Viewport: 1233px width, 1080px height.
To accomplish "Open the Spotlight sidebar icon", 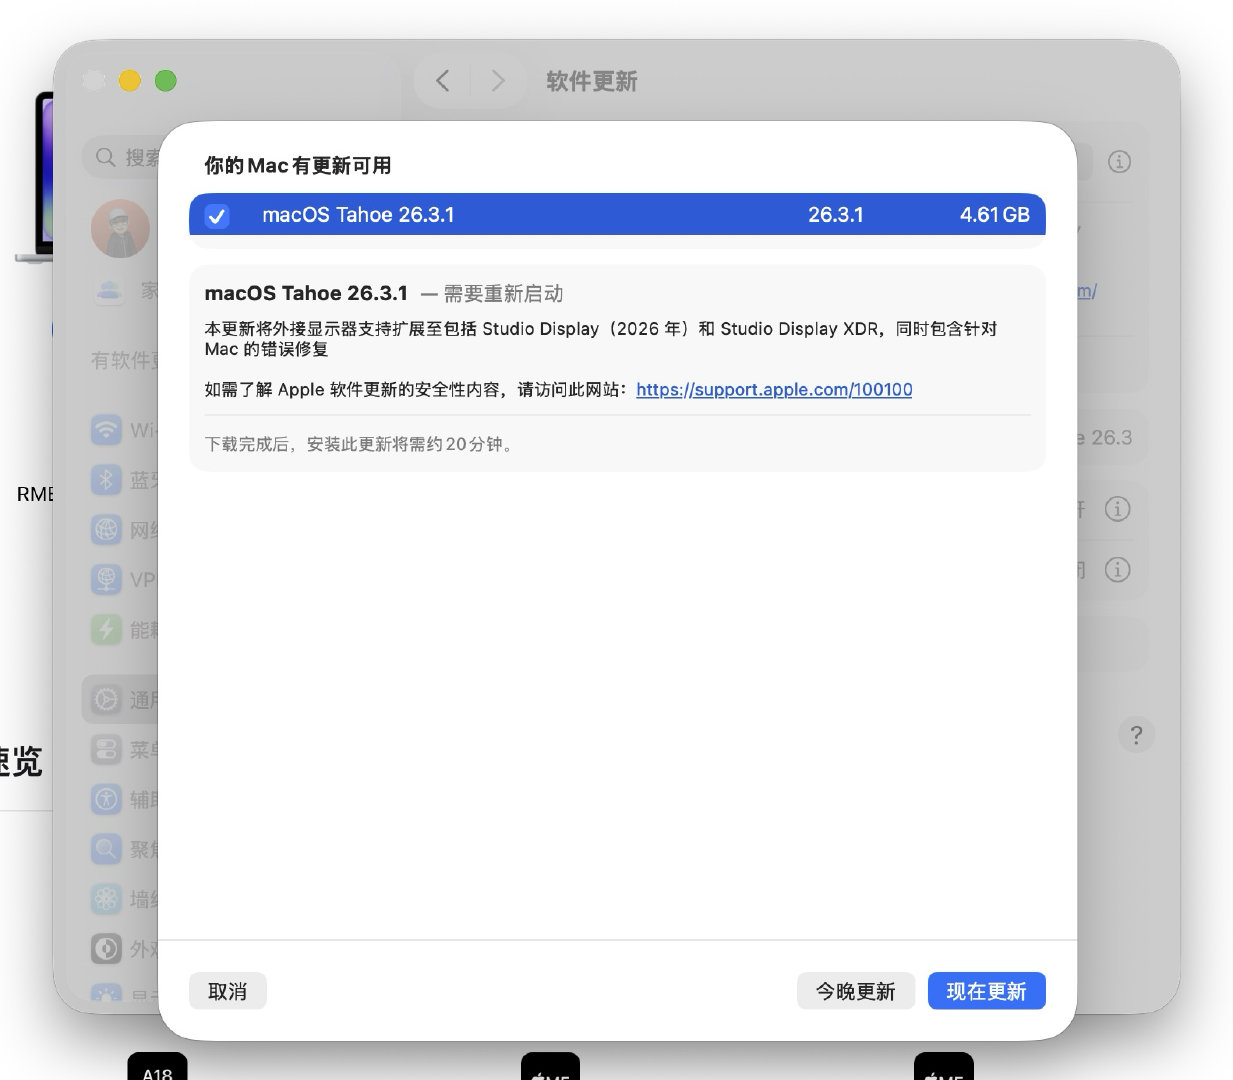I will [x=106, y=849].
